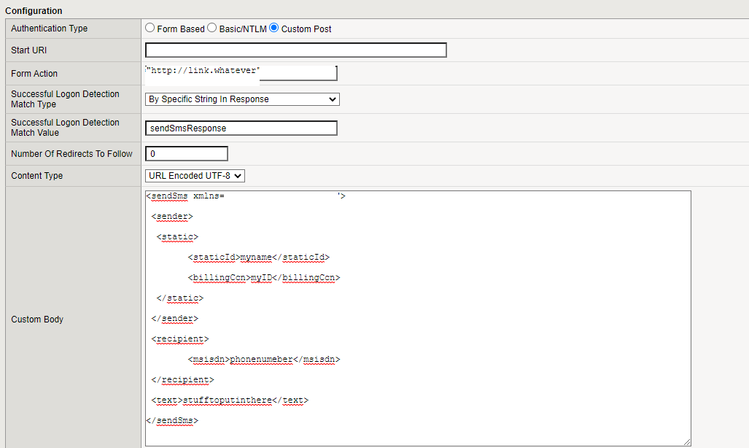
Task: Click the Number Of Redirects field
Action: coord(186,154)
